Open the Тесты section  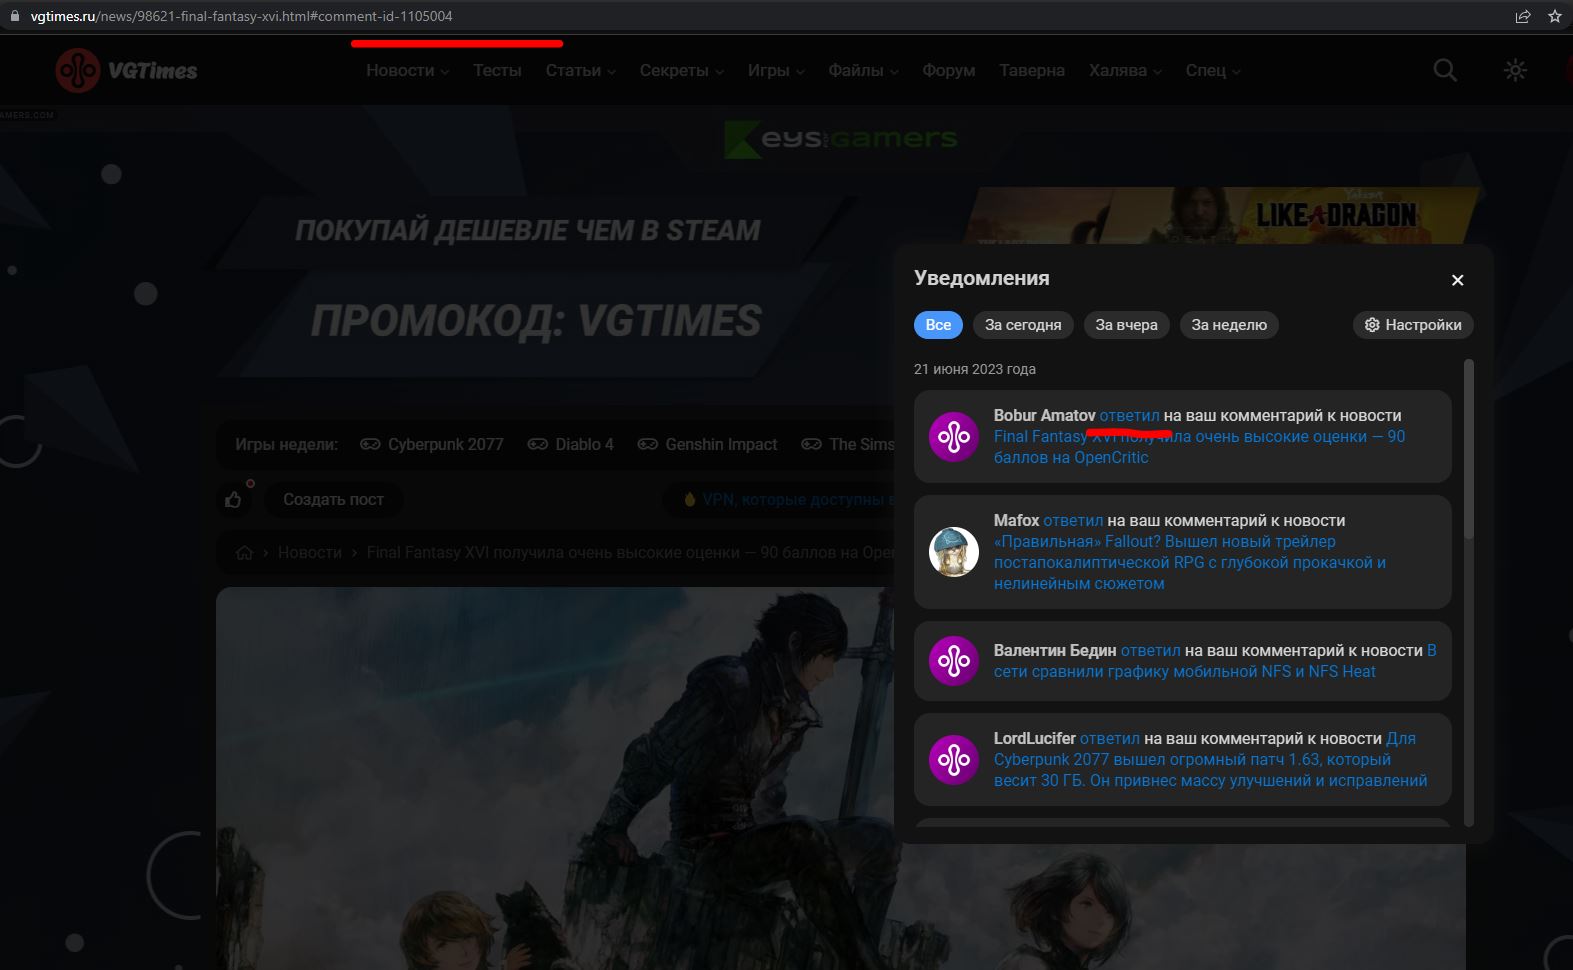[497, 70]
